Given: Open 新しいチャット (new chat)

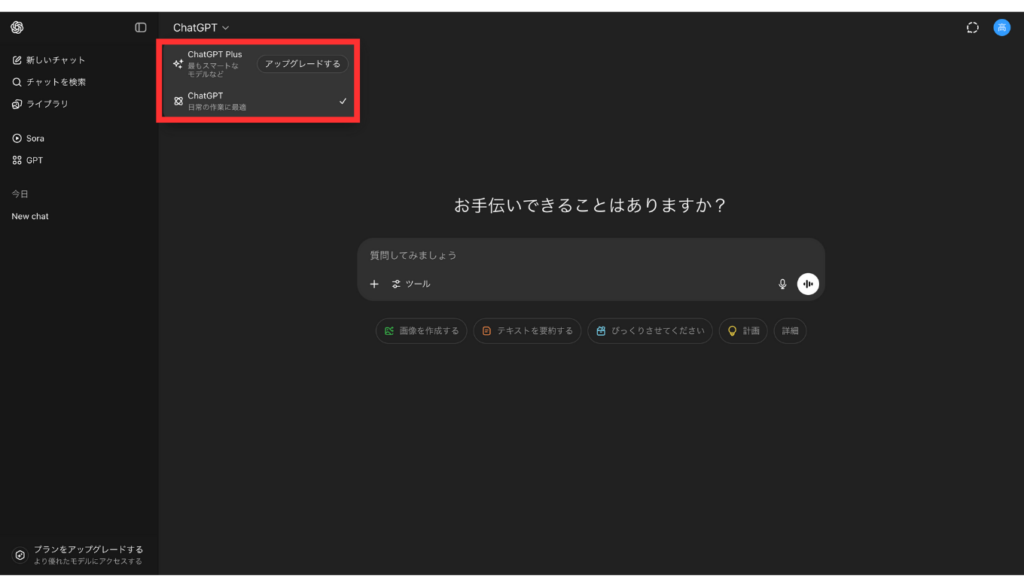Looking at the screenshot, I should pos(49,60).
